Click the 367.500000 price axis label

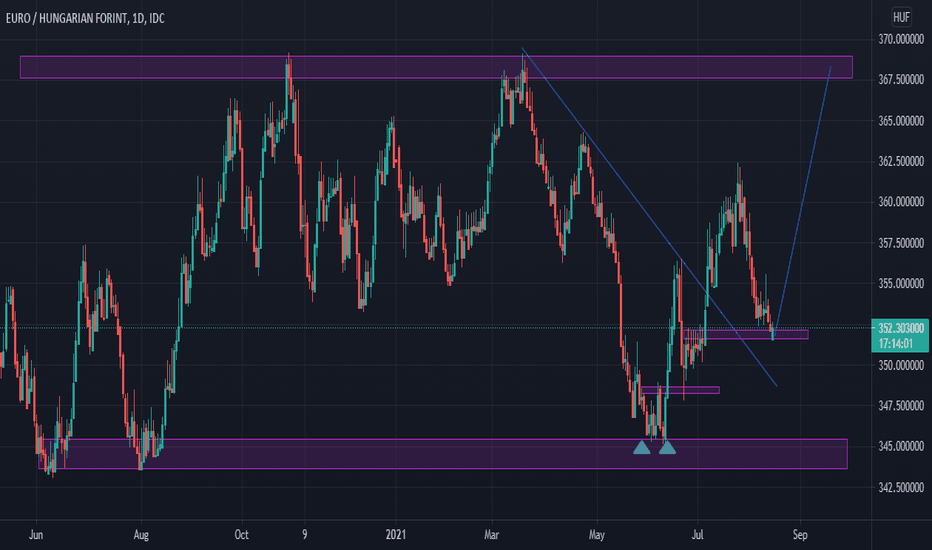(x=901, y=80)
